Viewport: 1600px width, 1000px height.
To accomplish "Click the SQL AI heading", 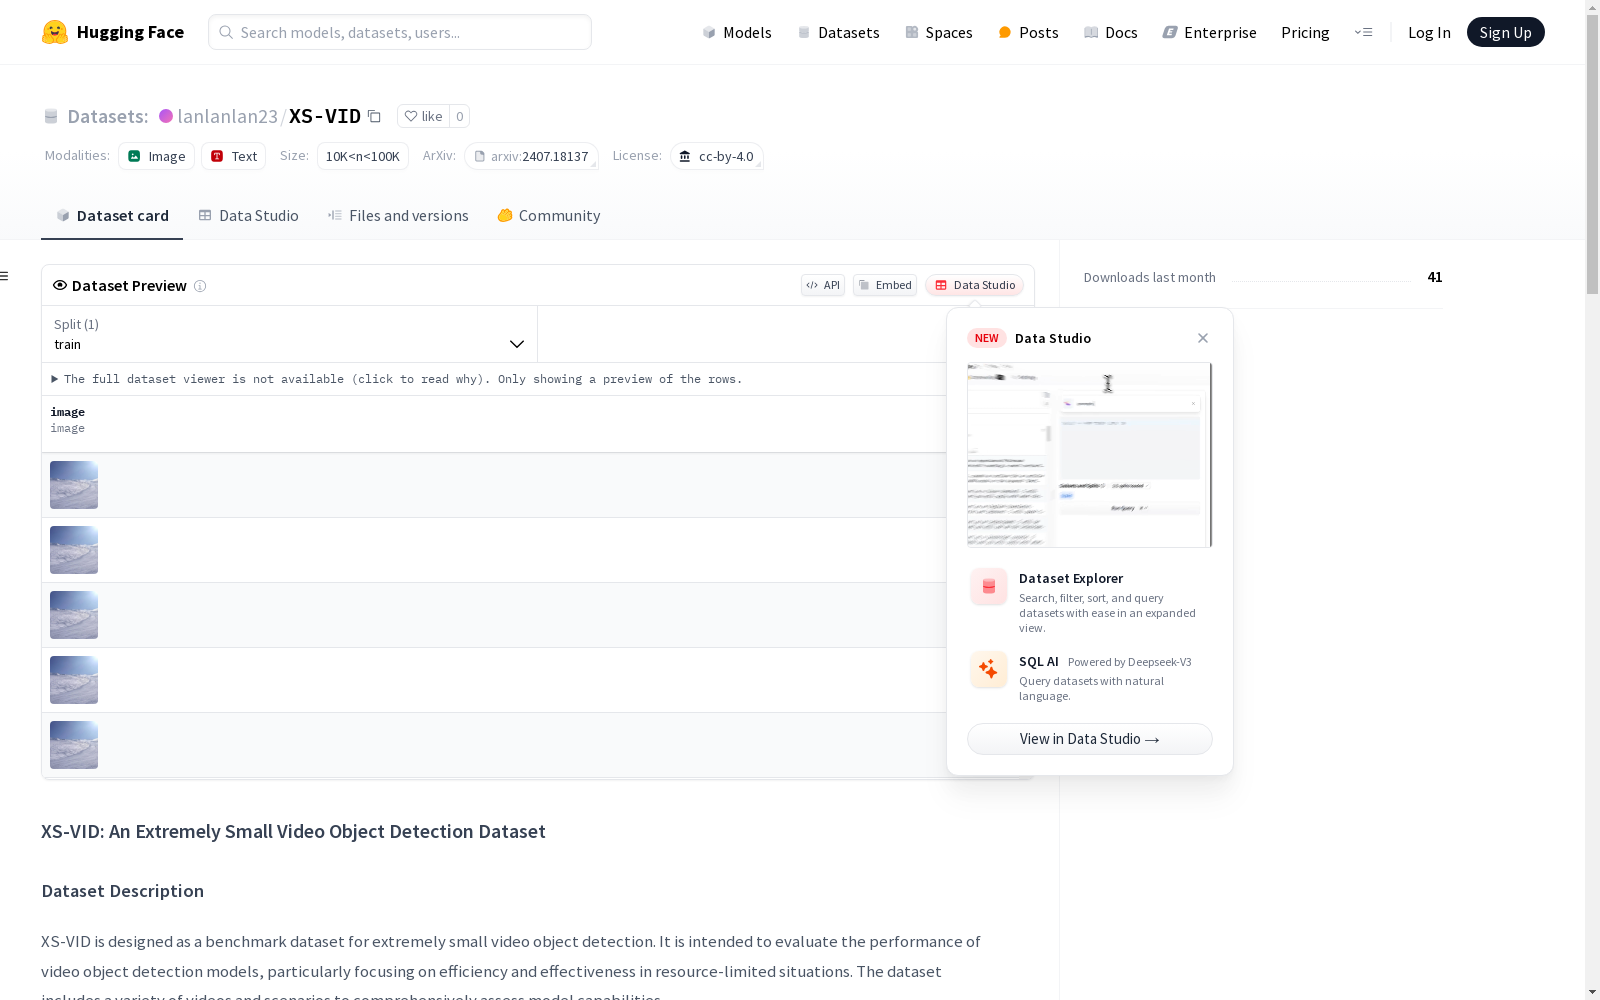I will coord(1039,661).
